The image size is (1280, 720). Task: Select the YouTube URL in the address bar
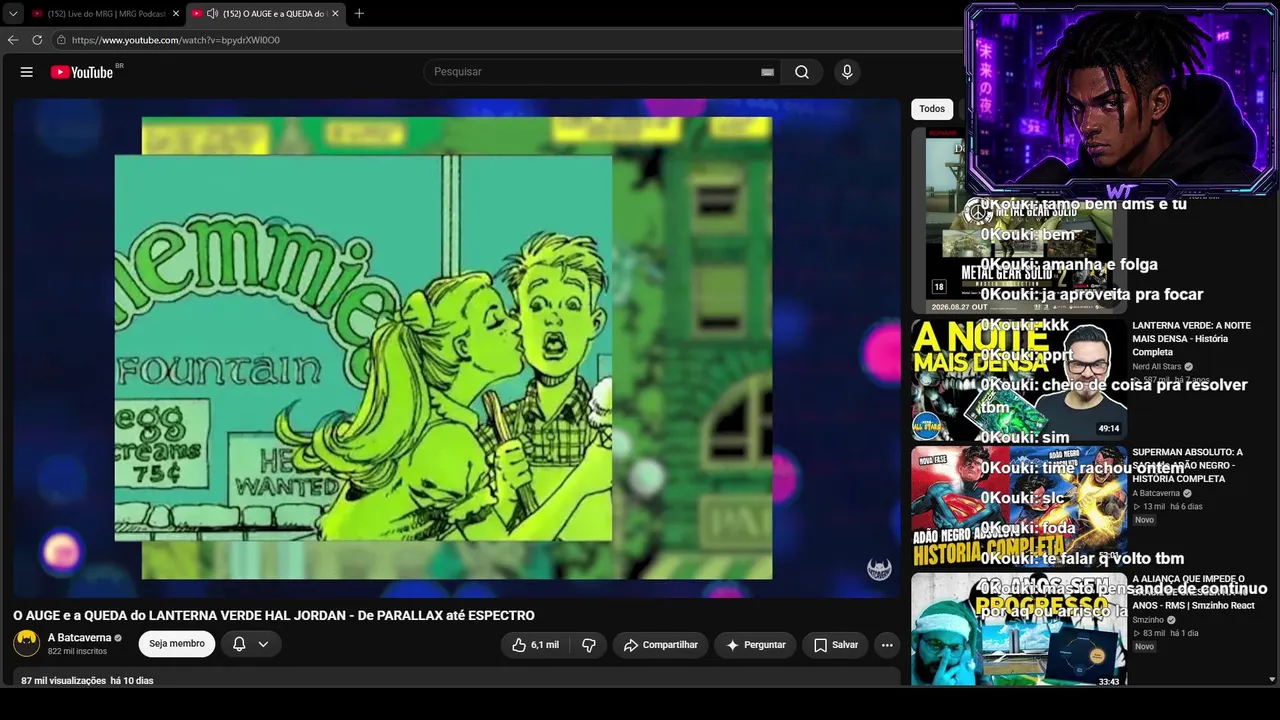pos(176,40)
